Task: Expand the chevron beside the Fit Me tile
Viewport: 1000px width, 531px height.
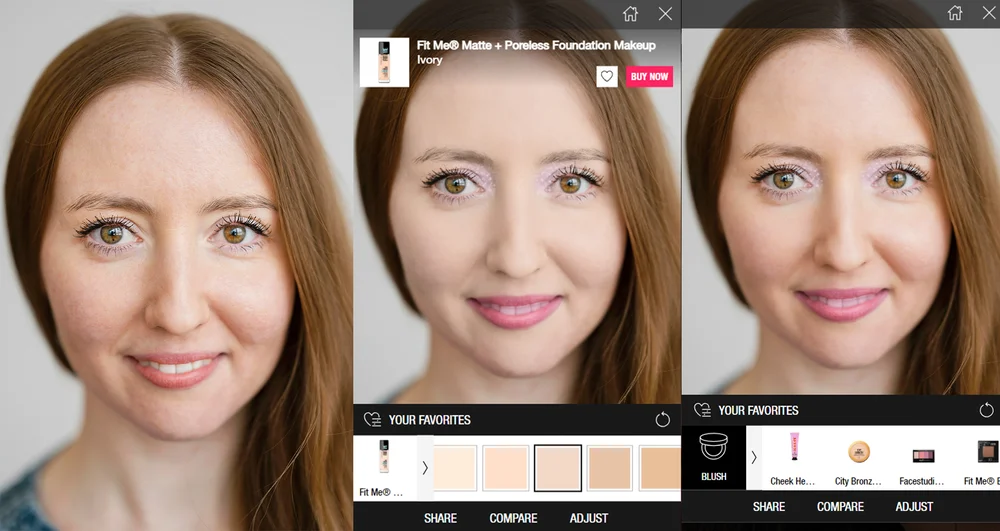Action: (x=425, y=468)
